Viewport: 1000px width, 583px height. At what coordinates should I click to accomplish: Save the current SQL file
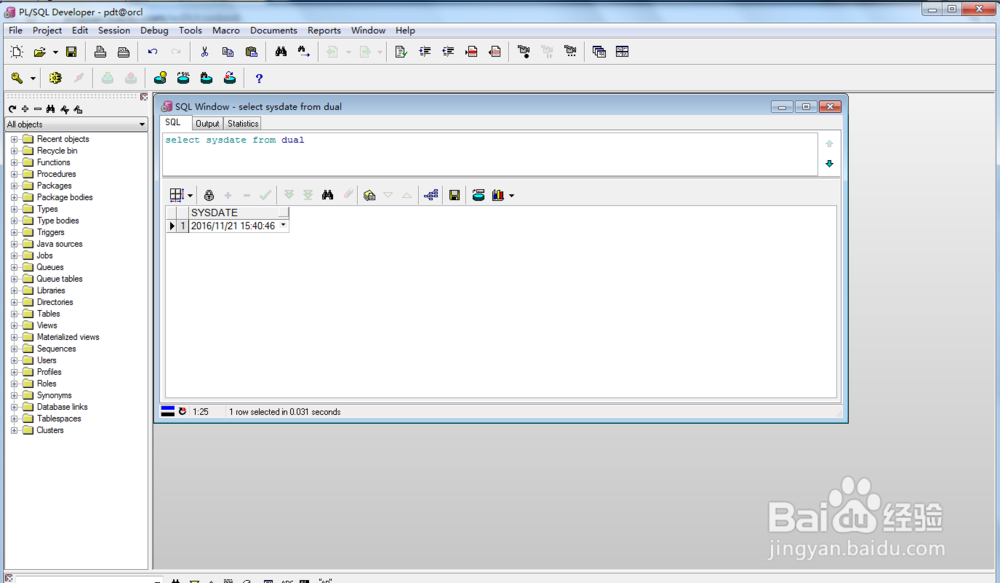[x=73, y=51]
